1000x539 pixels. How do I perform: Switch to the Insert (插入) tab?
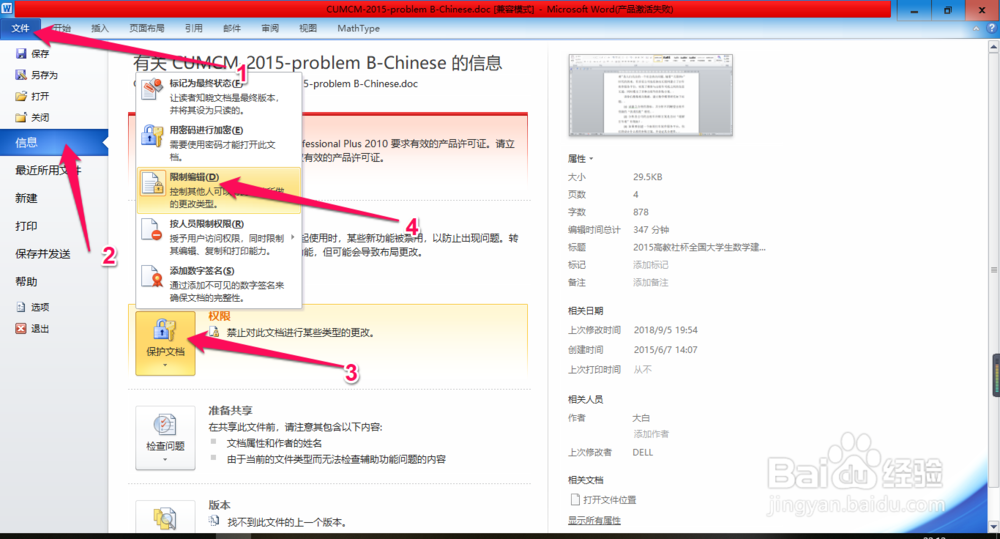99,29
